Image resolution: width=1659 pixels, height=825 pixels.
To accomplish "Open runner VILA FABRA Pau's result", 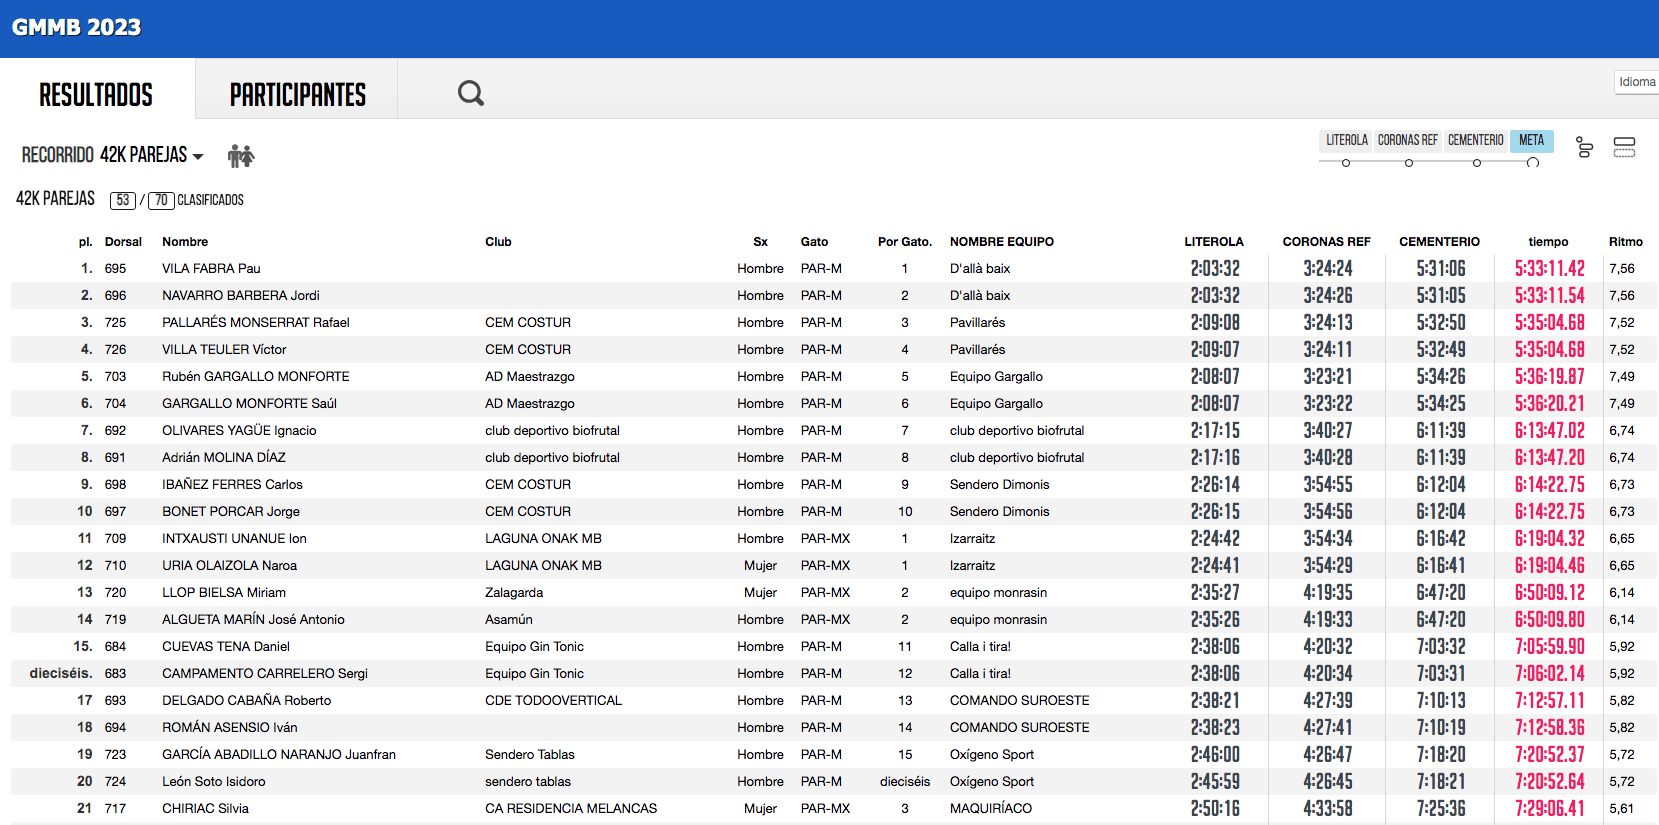I will 211,268.
